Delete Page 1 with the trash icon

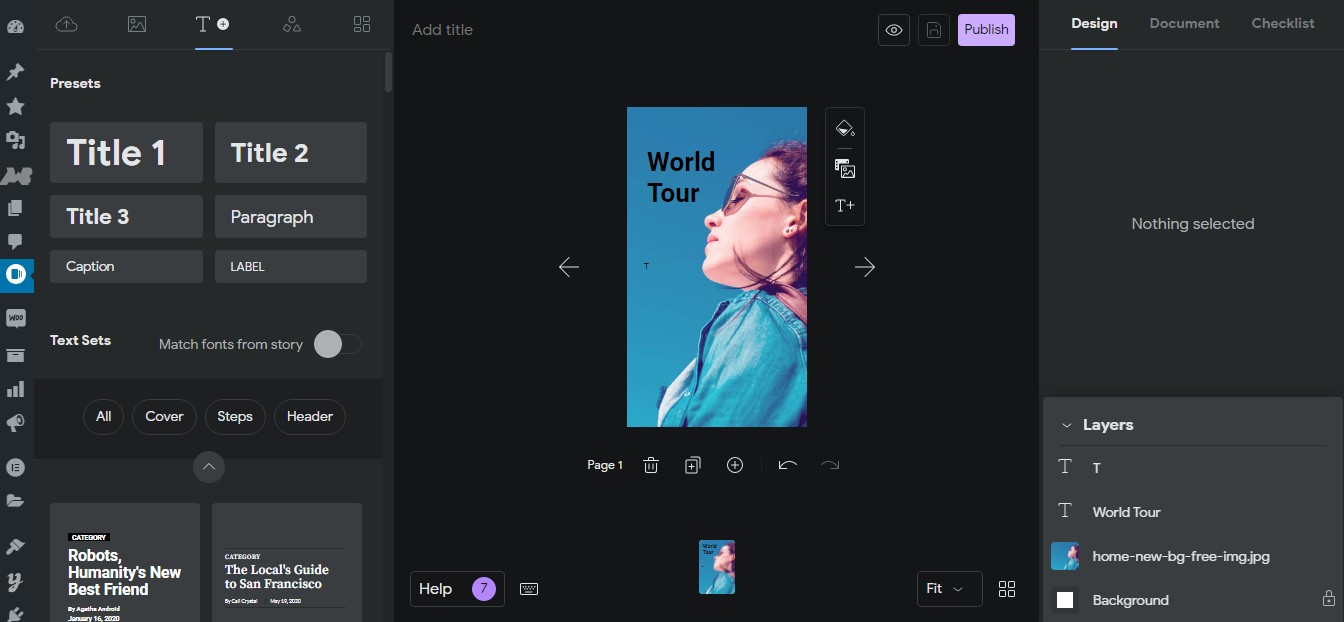(650, 464)
